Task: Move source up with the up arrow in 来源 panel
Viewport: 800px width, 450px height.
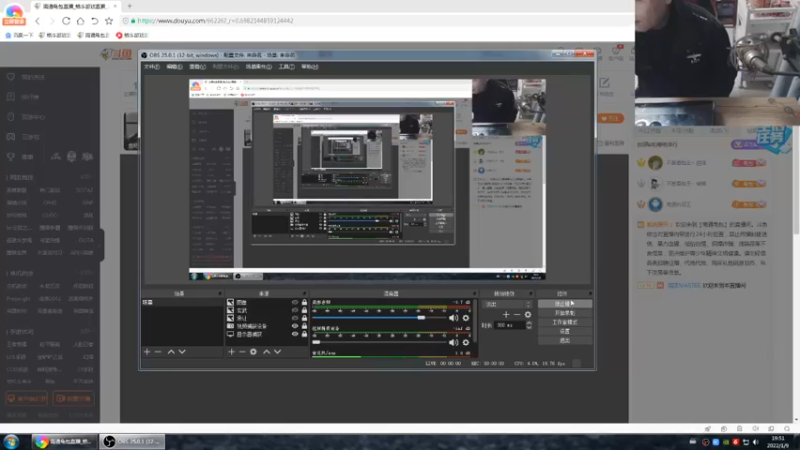Action: 266,352
